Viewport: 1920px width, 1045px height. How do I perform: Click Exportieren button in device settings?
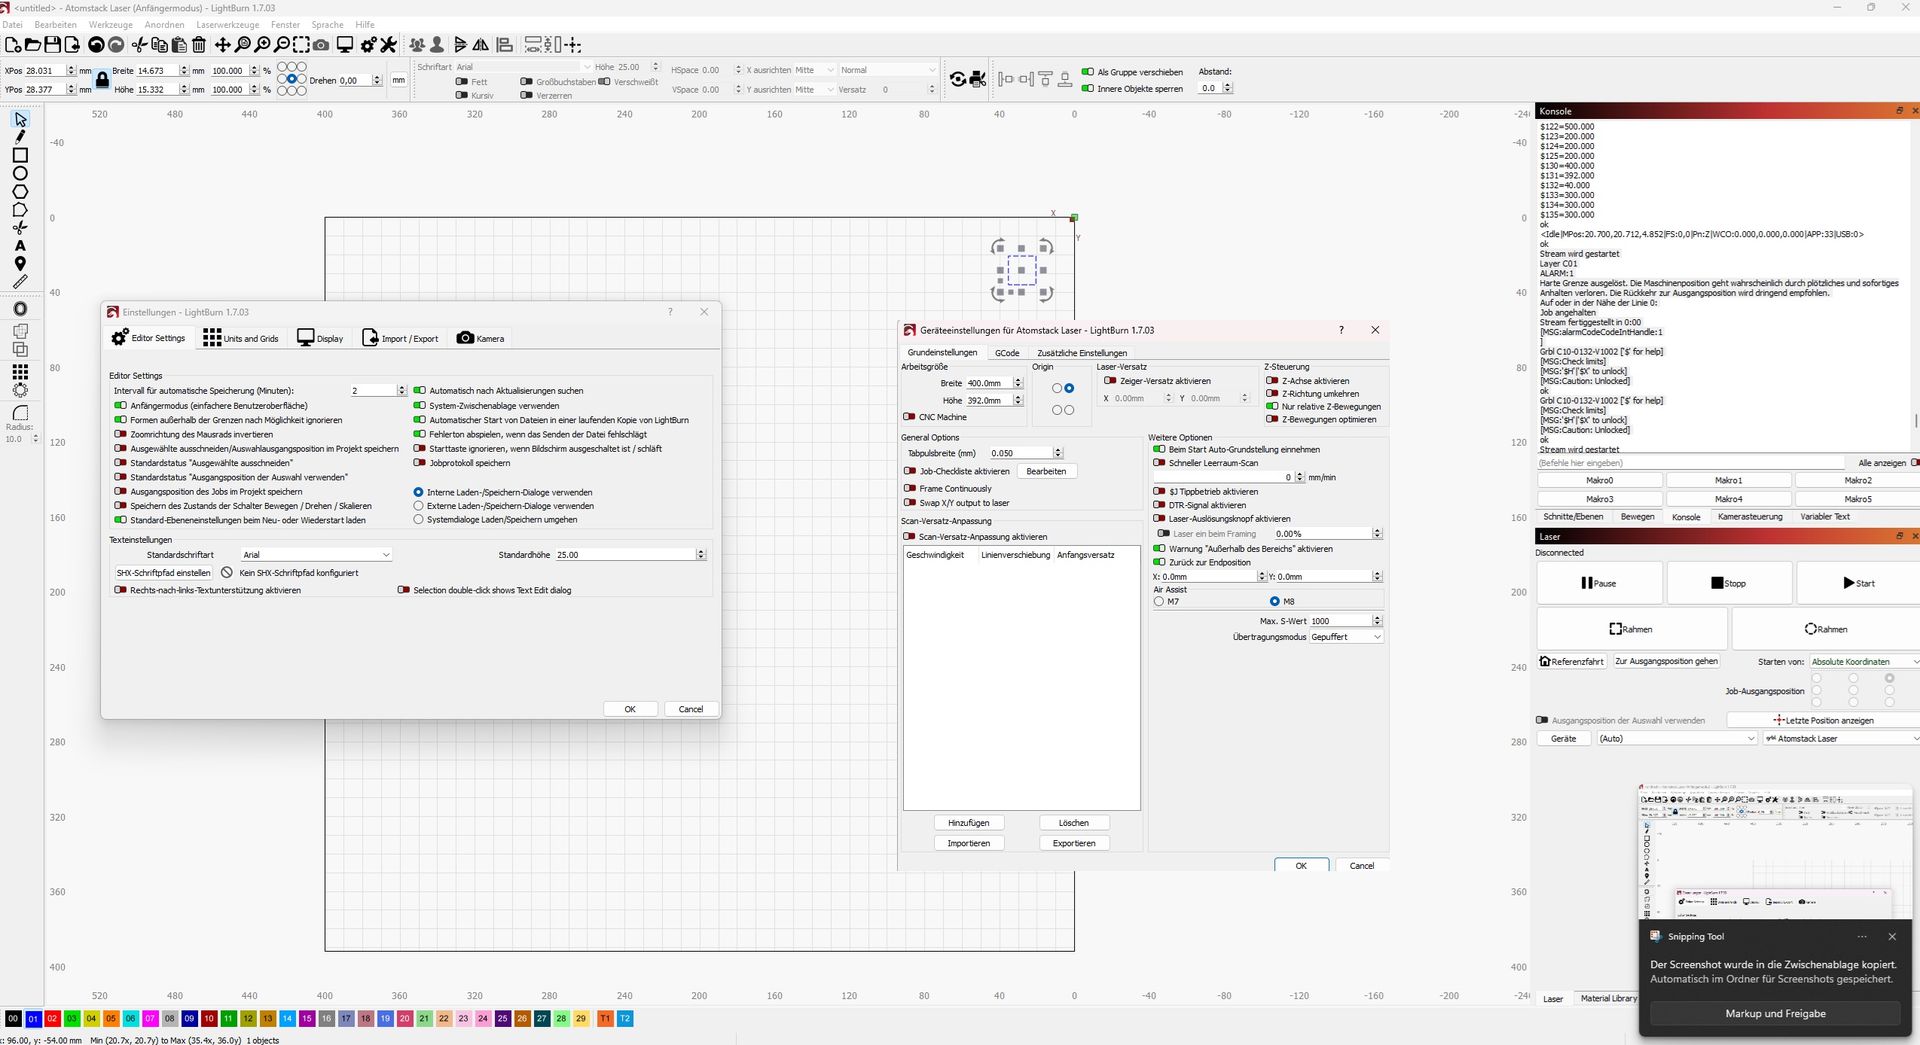[x=1074, y=843]
